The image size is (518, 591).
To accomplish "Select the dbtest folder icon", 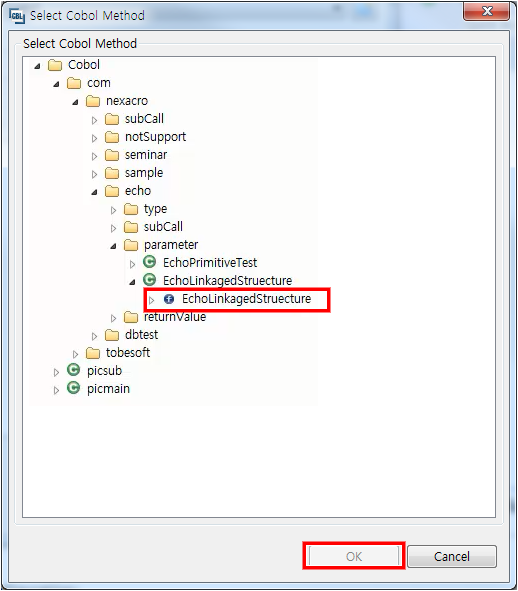I will [x=112, y=335].
